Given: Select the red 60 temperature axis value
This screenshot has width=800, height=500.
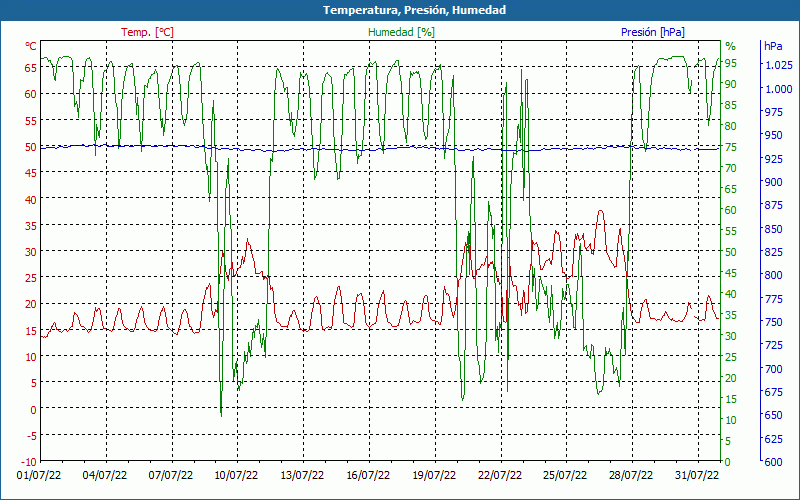Looking at the screenshot, I should point(31,94).
